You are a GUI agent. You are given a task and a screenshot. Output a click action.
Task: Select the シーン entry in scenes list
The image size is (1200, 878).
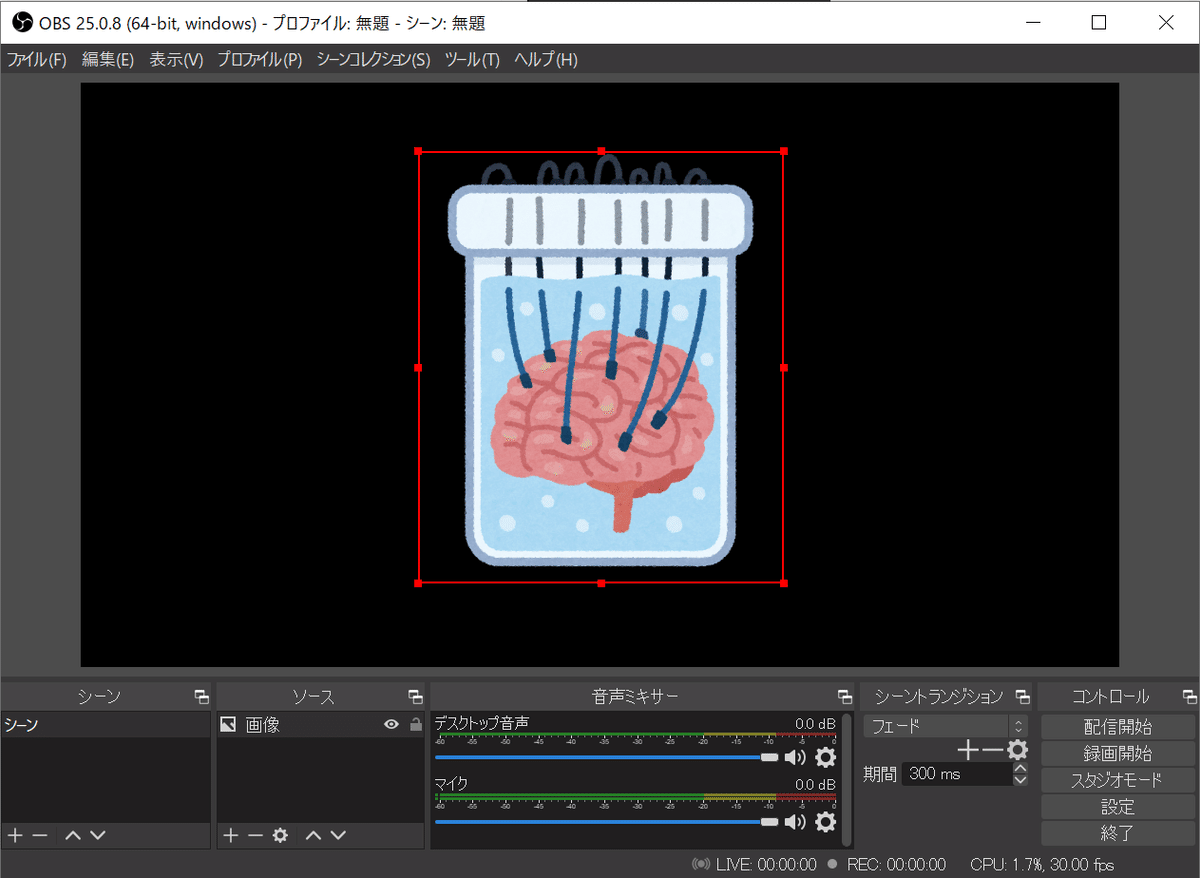106,725
